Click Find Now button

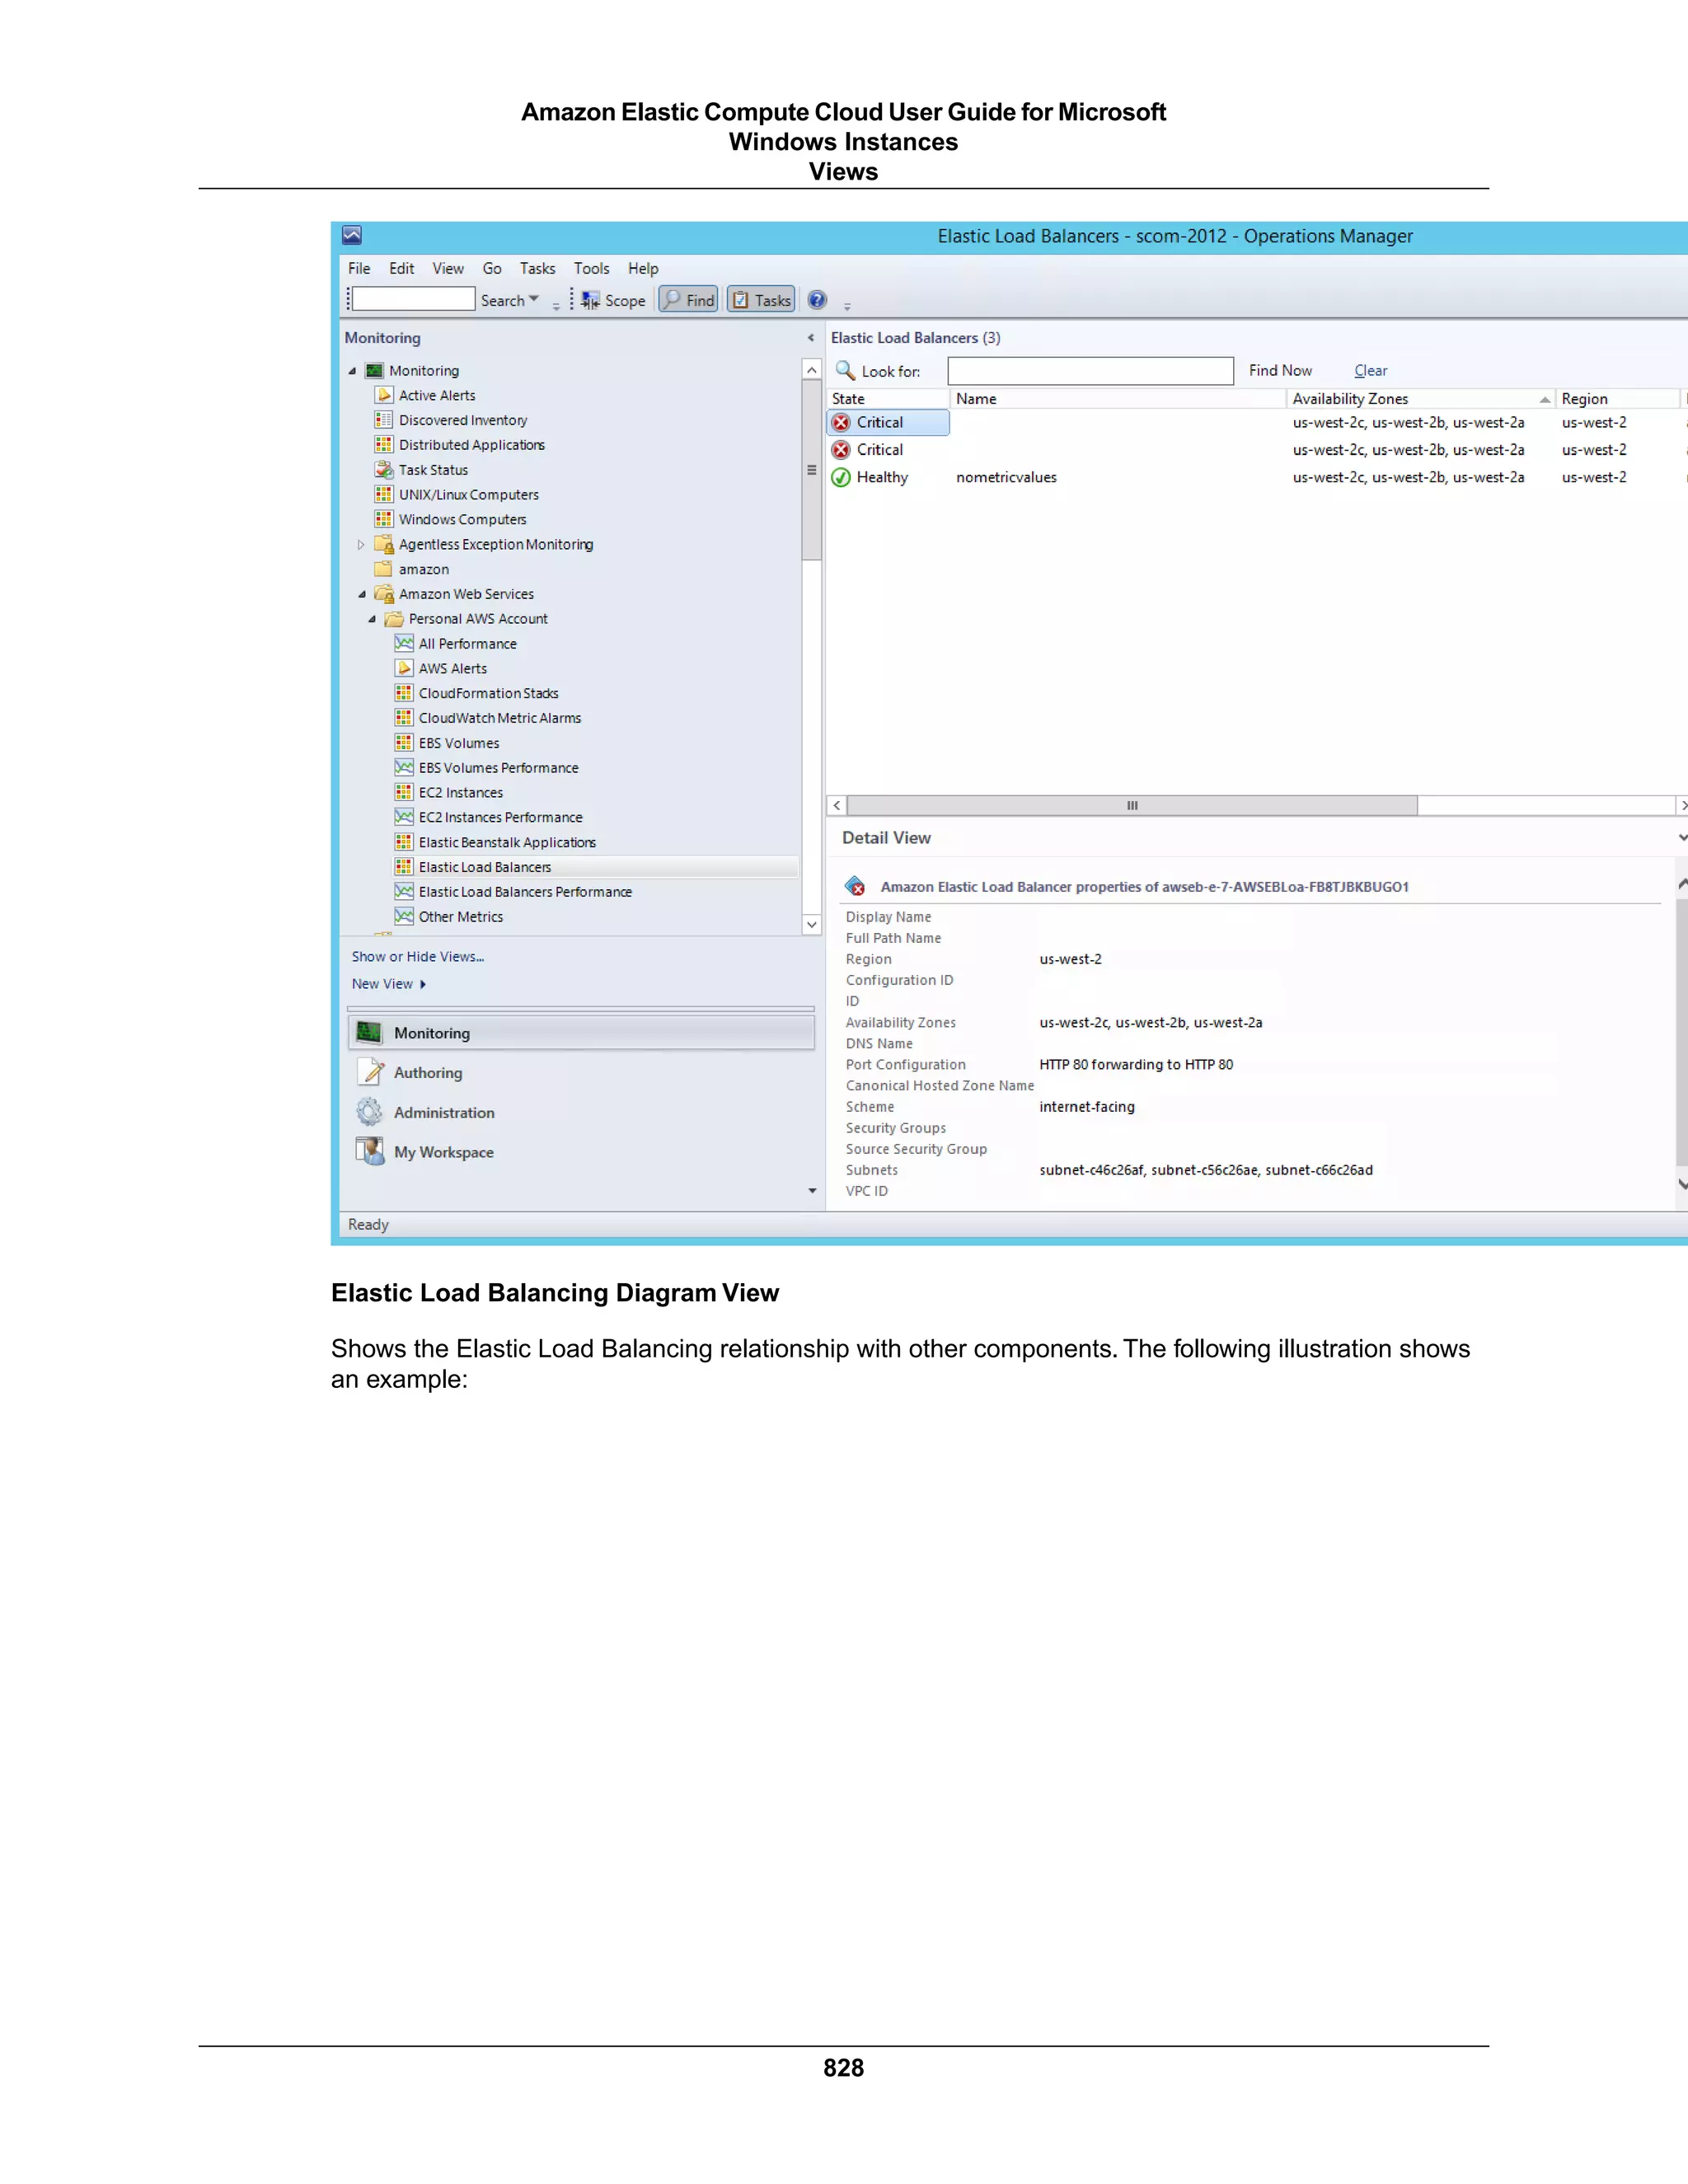click(x=1280, y=370)
